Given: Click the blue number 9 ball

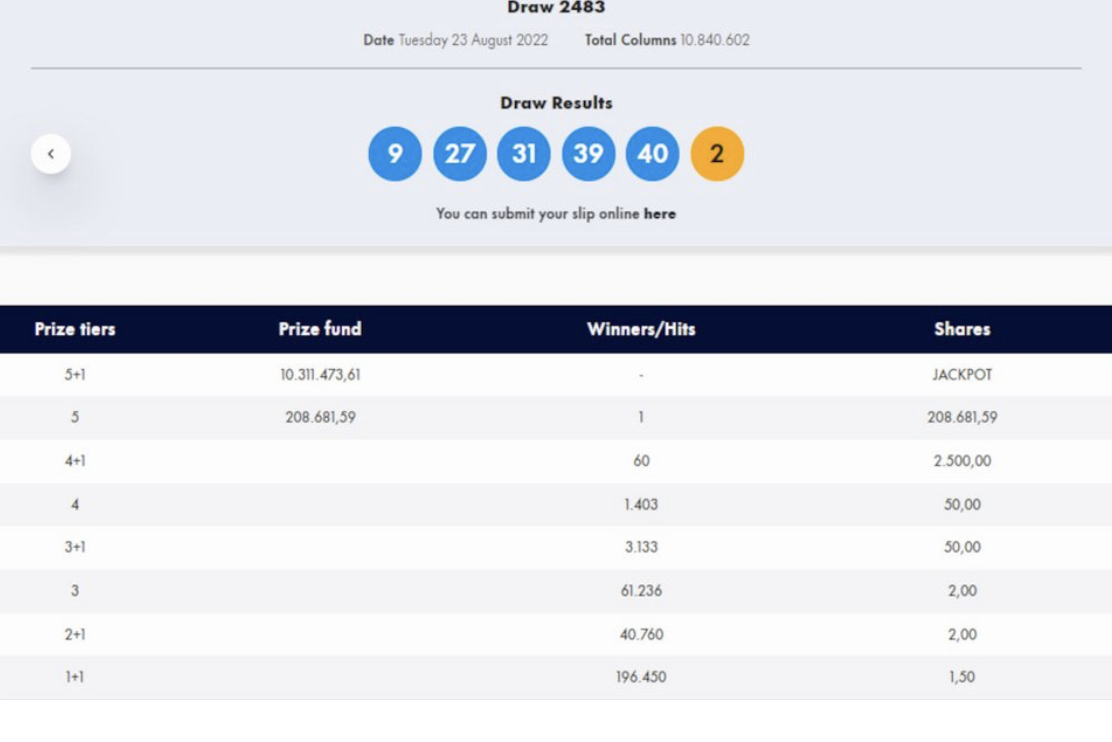Looking at the screenshot, I should pos(395,154).
